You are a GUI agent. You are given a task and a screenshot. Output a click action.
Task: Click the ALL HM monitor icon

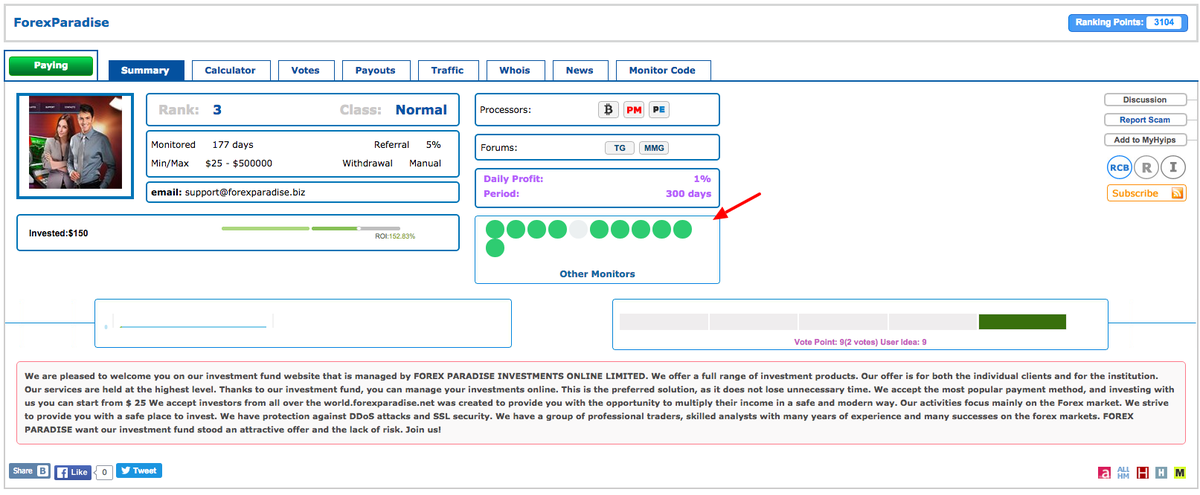[x=1123, y=474]
